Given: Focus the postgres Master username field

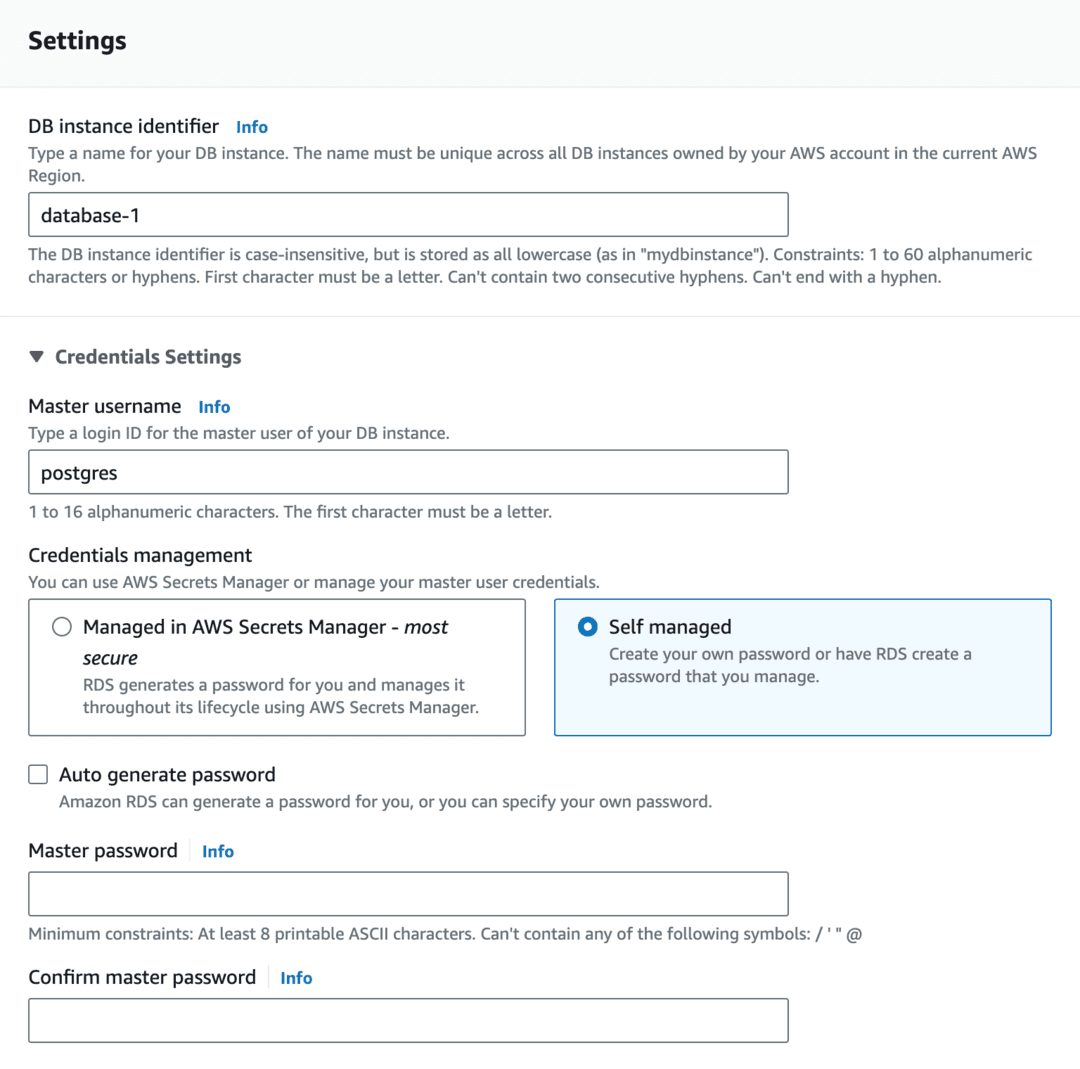Looking at the screenshot, I should click(407, 472).
